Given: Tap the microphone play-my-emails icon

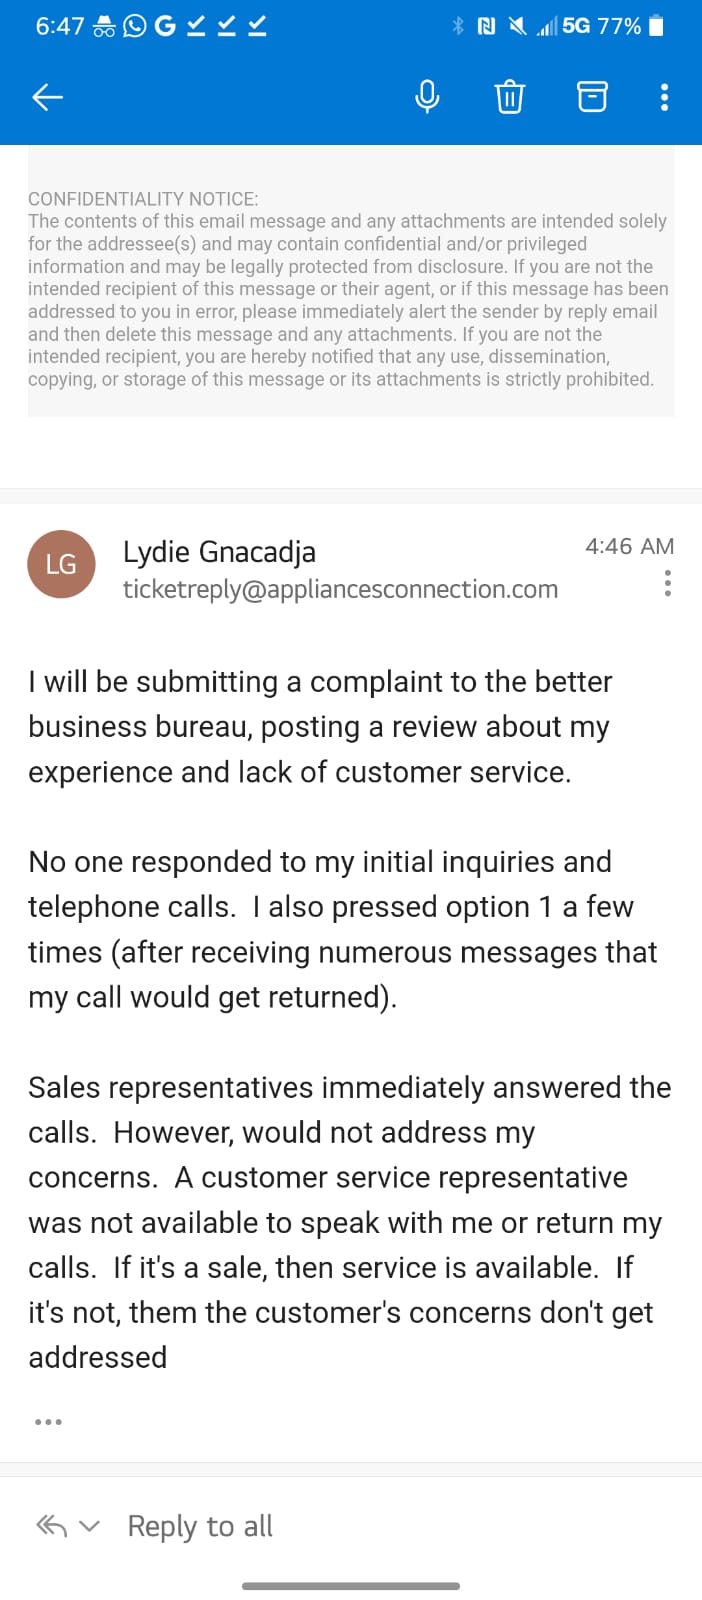Looking at the screenshot, I should (427, 97).
